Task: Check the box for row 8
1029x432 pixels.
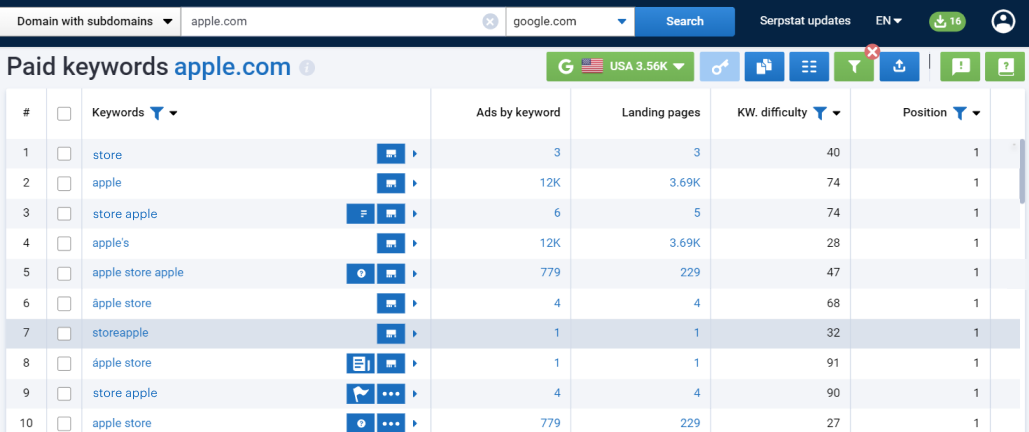Action: point(64,364)
